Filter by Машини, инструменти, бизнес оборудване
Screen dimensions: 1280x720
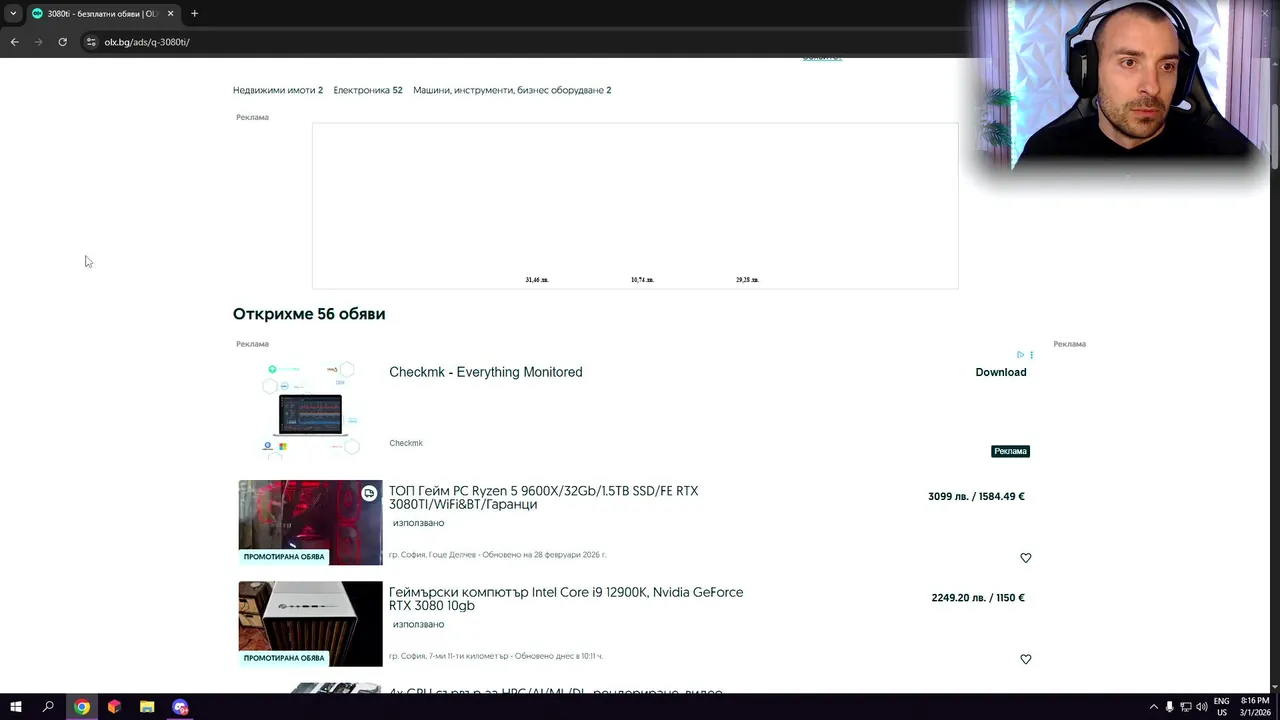512,90
